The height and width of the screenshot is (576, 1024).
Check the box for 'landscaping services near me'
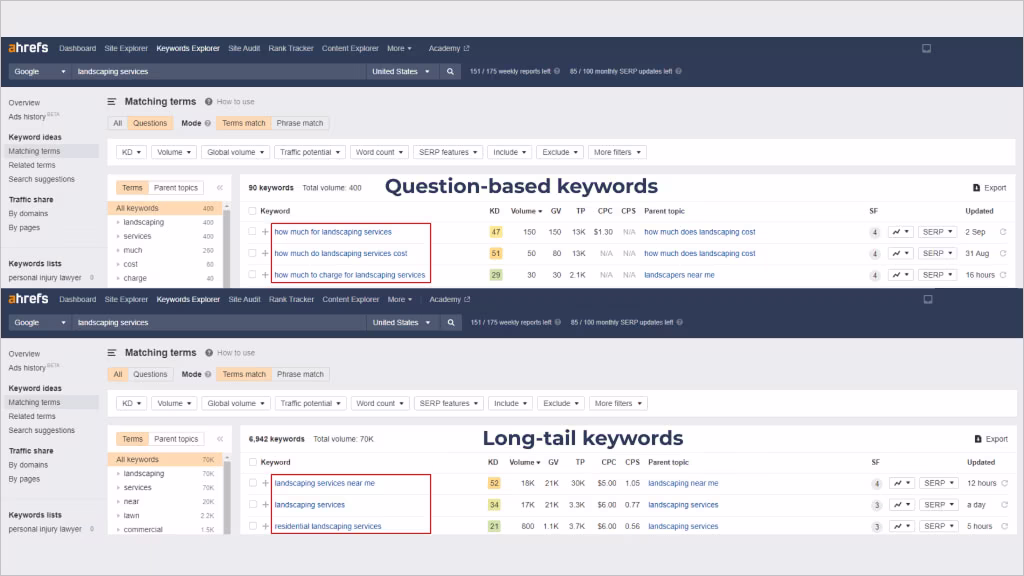(x=253, y=483)
